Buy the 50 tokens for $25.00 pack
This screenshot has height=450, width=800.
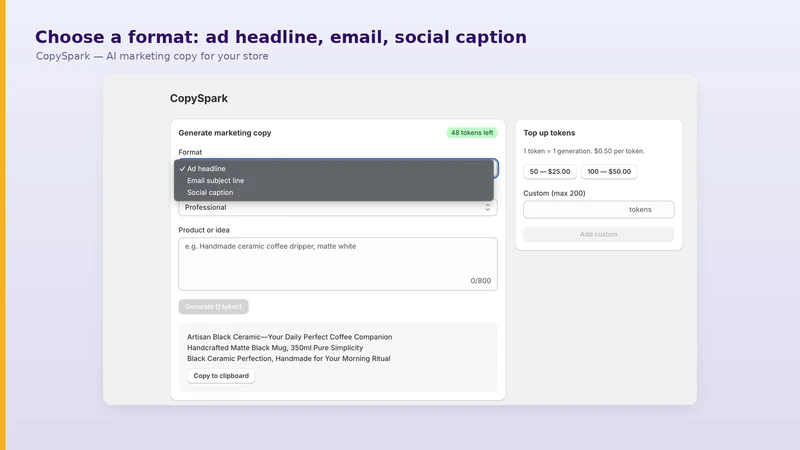[550, 171]
